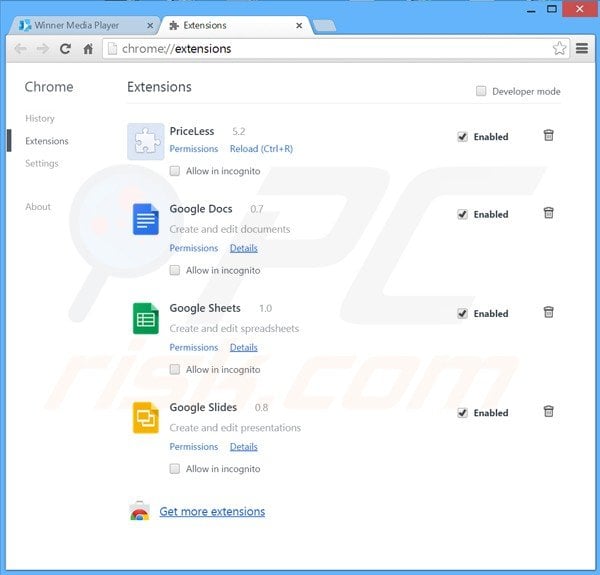Click 'Create and edit presentations' description
600x575 pixels.
coord(235,427)
